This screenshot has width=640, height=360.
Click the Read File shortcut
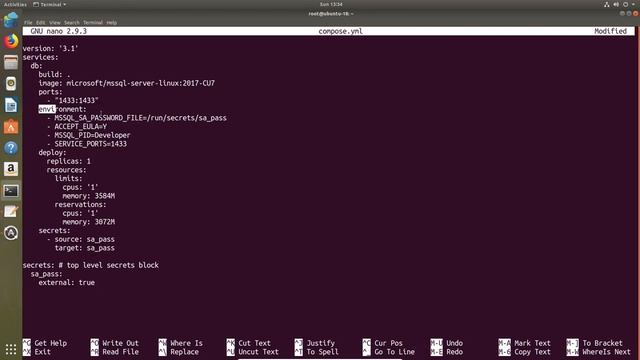pyautogui.click(x=115, y=352)
